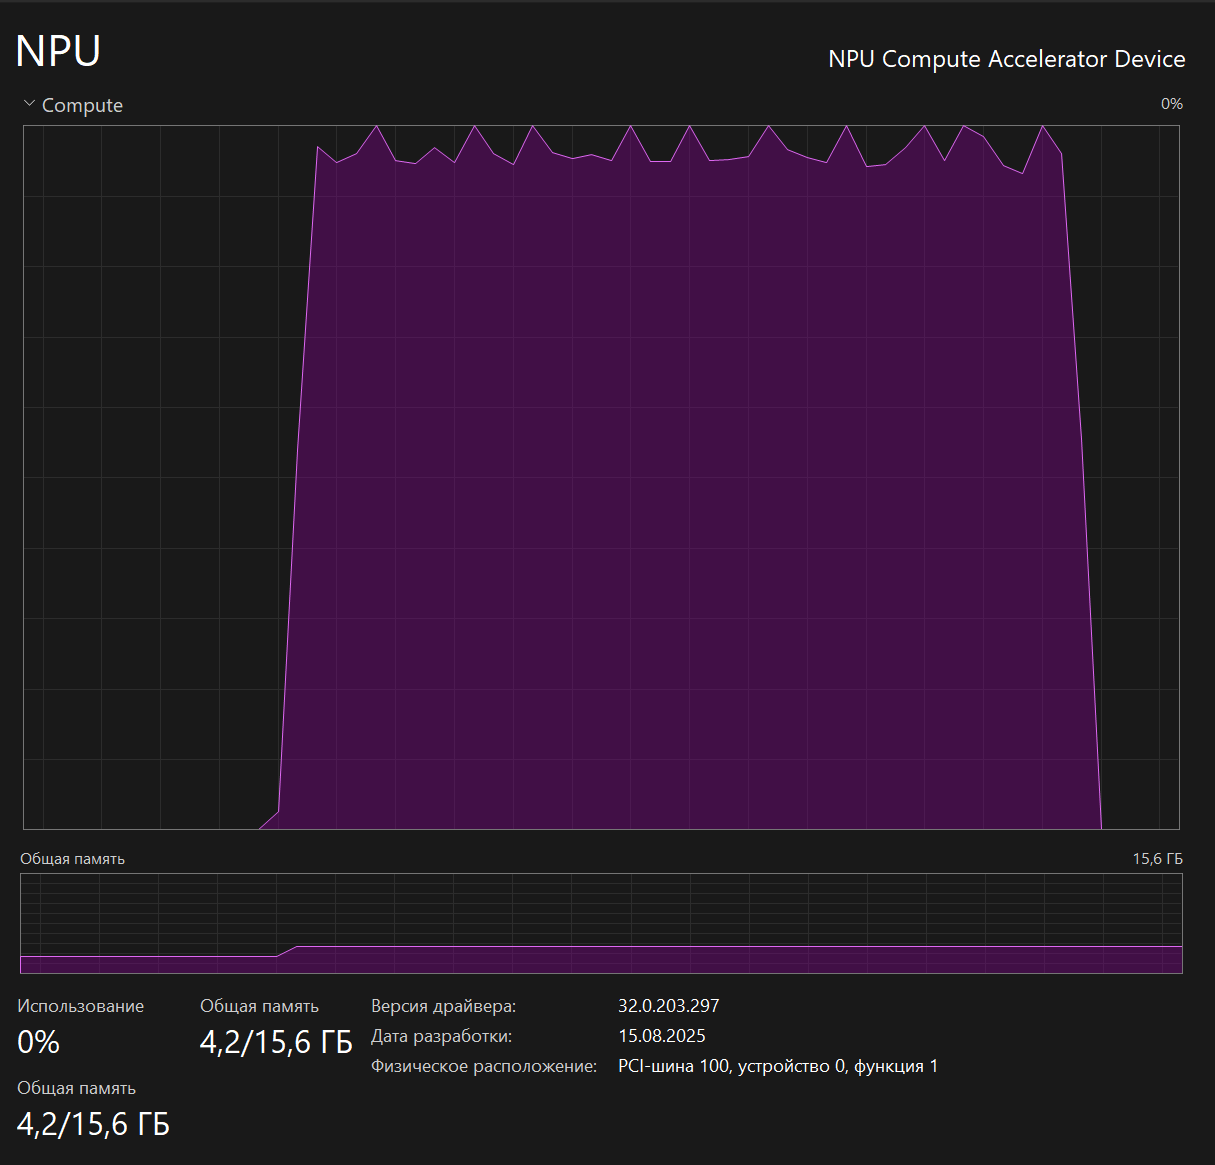Viewport: 1215px width, 1165px height.
Task: Click the 0% label above Compute graph
Action: [1171, 104]
